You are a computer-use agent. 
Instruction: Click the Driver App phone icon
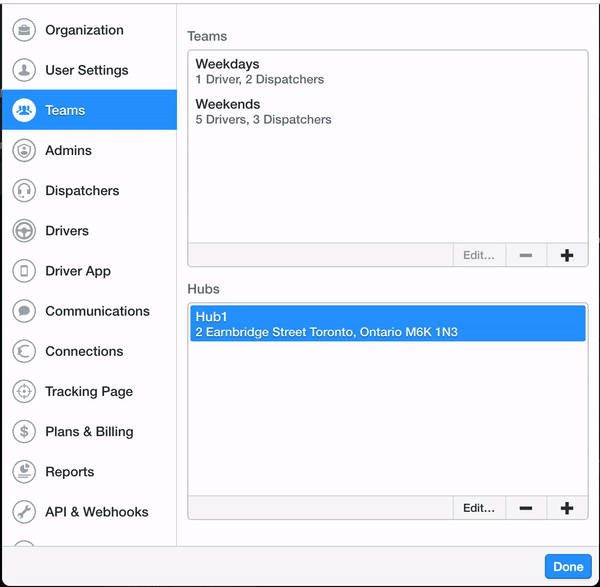(24, 271)
